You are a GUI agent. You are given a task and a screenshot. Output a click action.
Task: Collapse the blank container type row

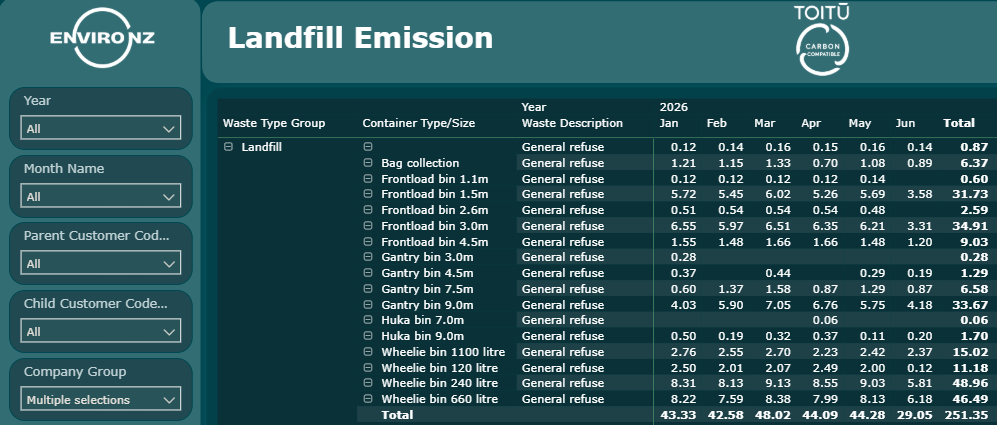[x=367, y=147]
